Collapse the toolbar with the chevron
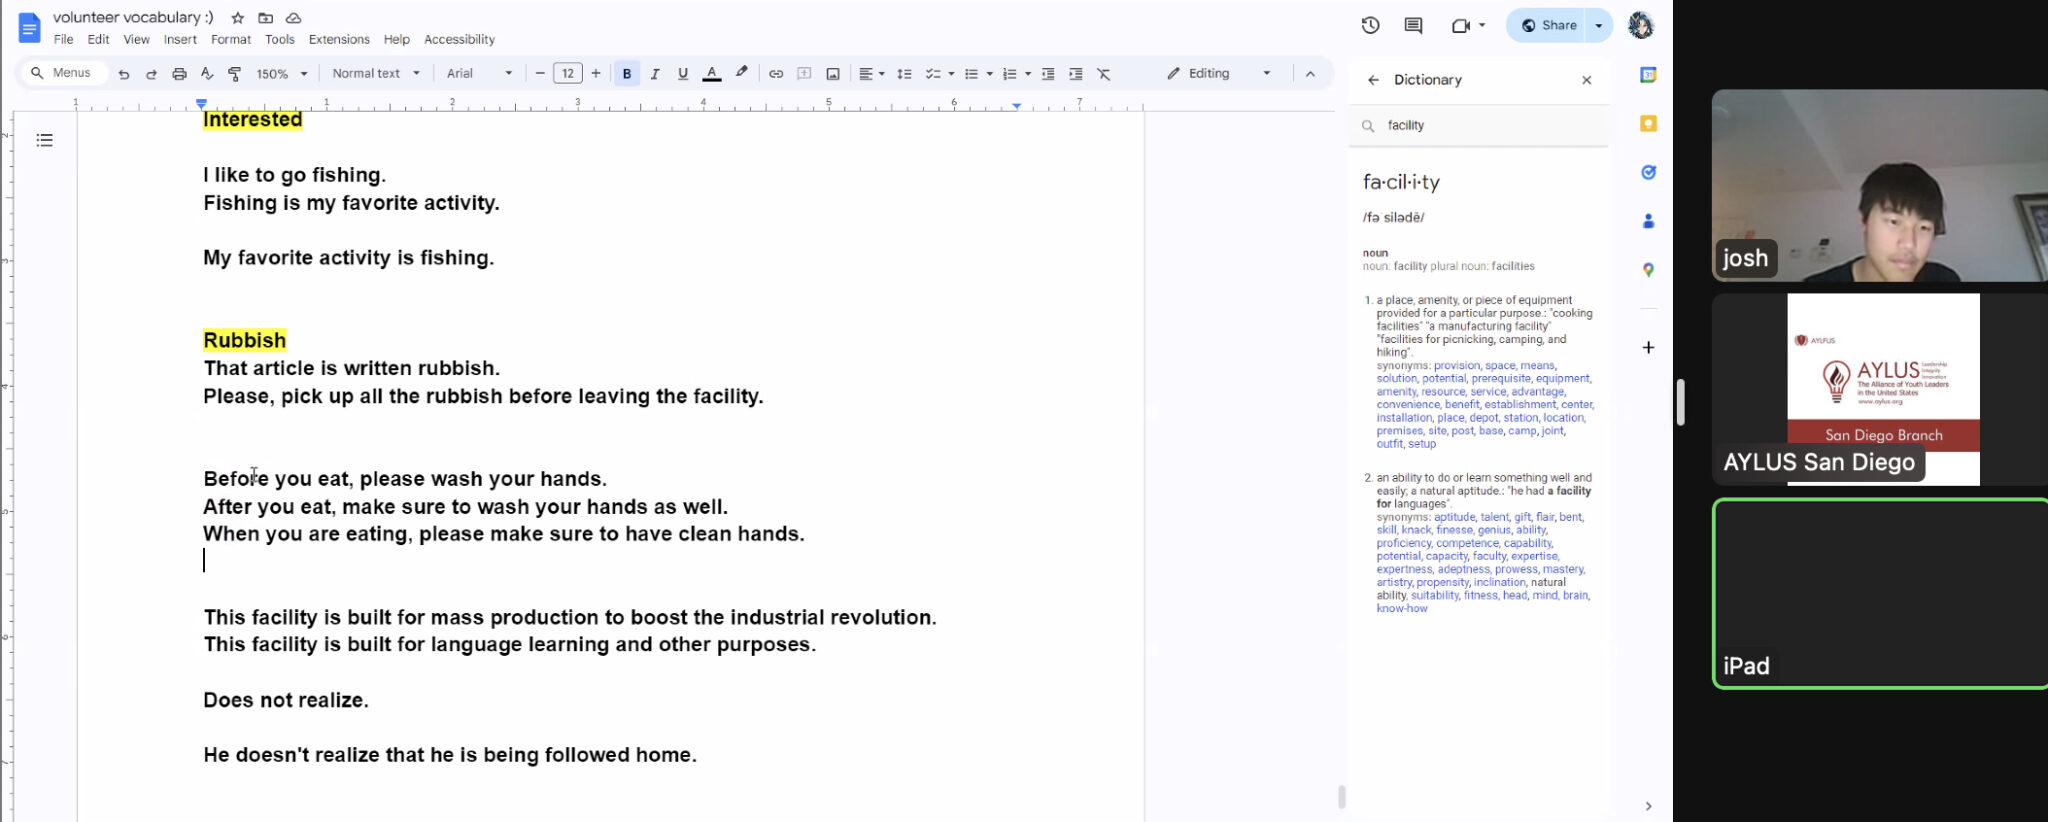Screen dimensions: 2048x822 click(1310, 74)
